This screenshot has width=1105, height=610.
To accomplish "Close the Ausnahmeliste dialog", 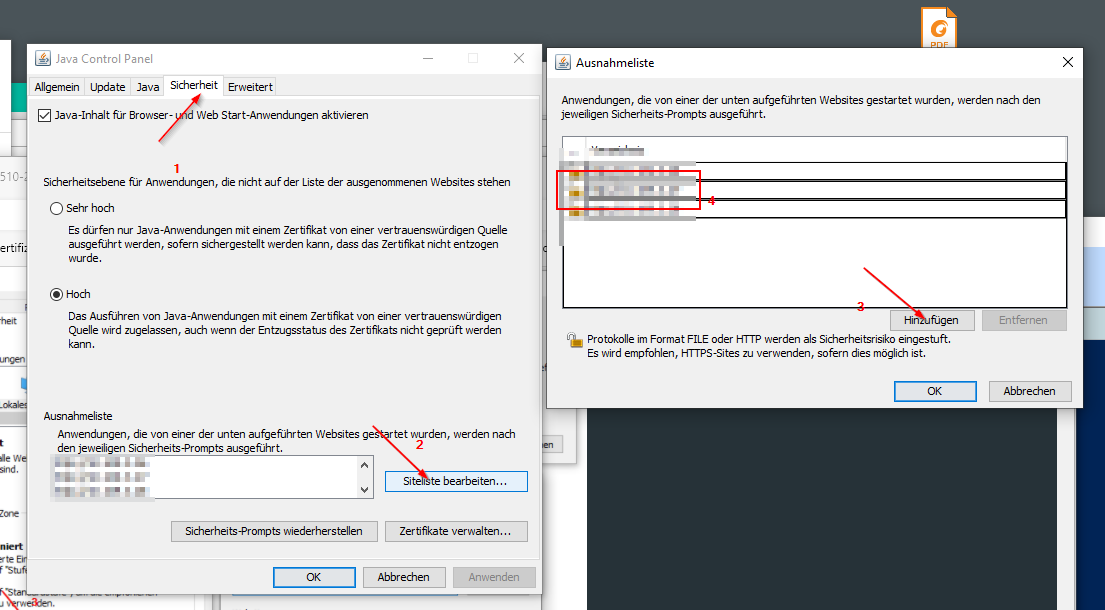I will pyautogui.click(x=1068, y=63).
